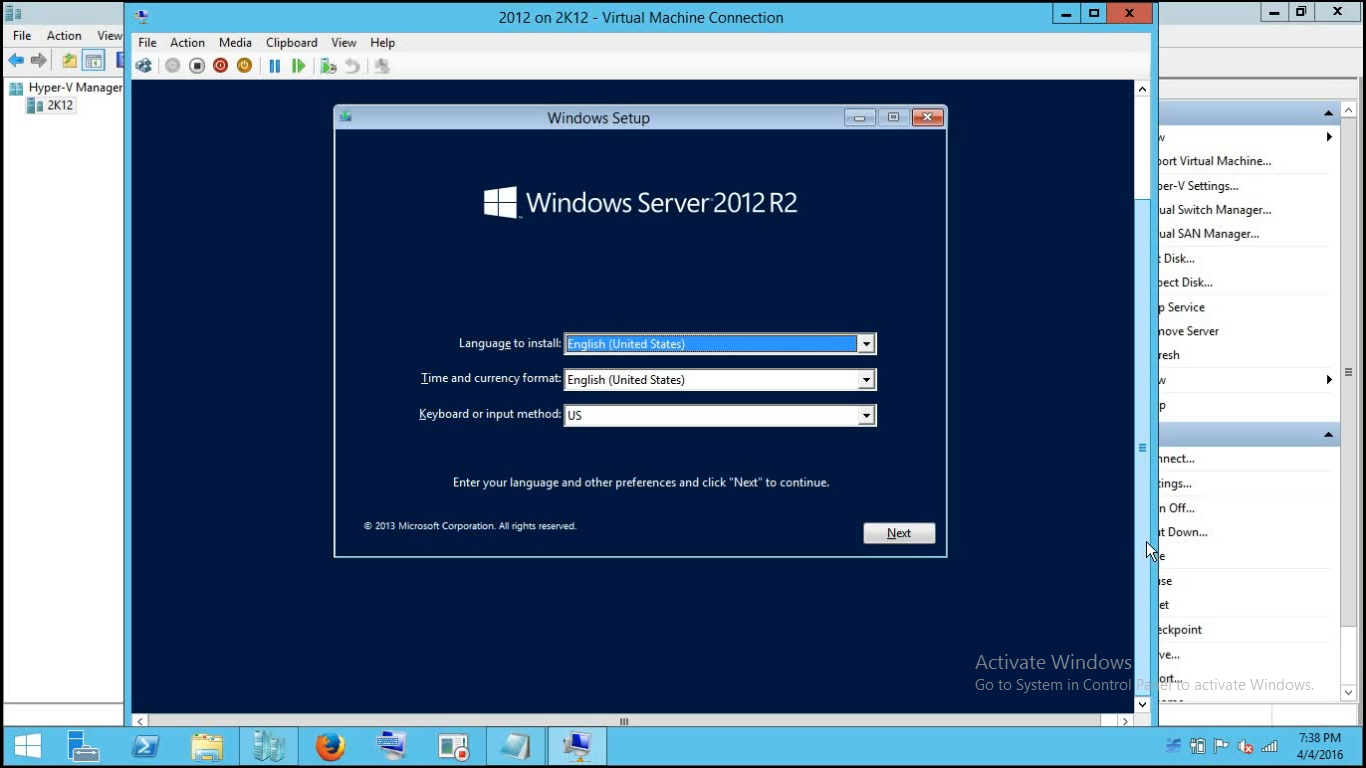The width and height of the screenshot is (1366, 768).
Task: Click the Hyper-V Manager taskbar icon
Action: pos(268,746)
